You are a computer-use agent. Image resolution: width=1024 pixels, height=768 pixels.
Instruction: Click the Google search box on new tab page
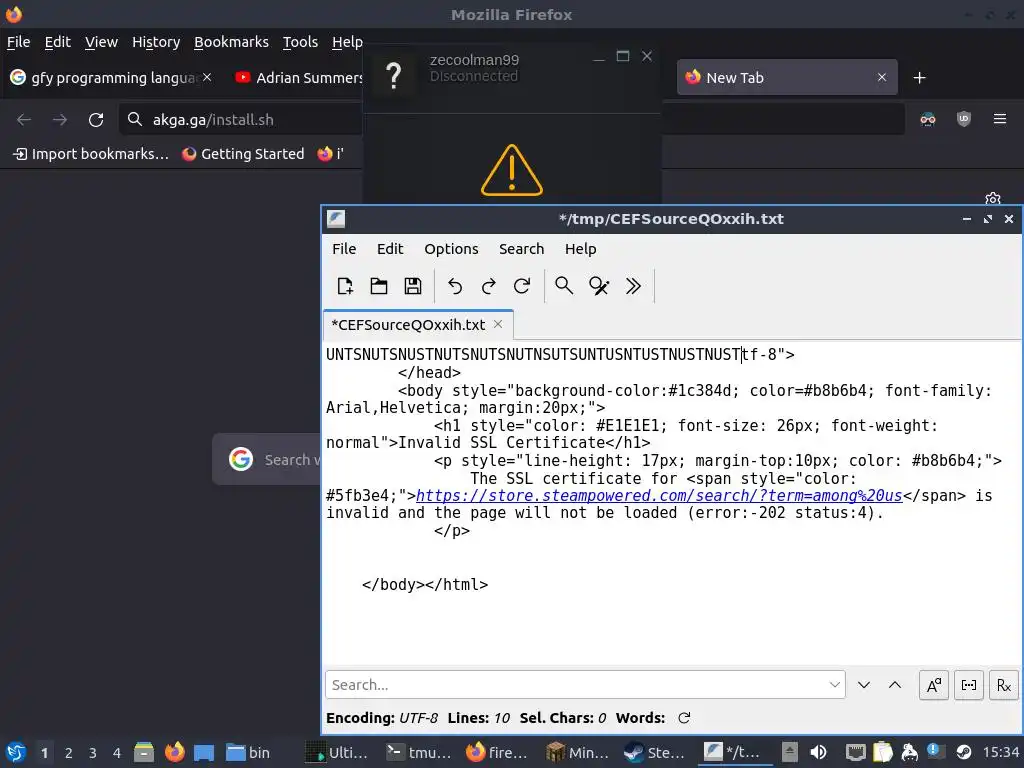coord(268,460)
